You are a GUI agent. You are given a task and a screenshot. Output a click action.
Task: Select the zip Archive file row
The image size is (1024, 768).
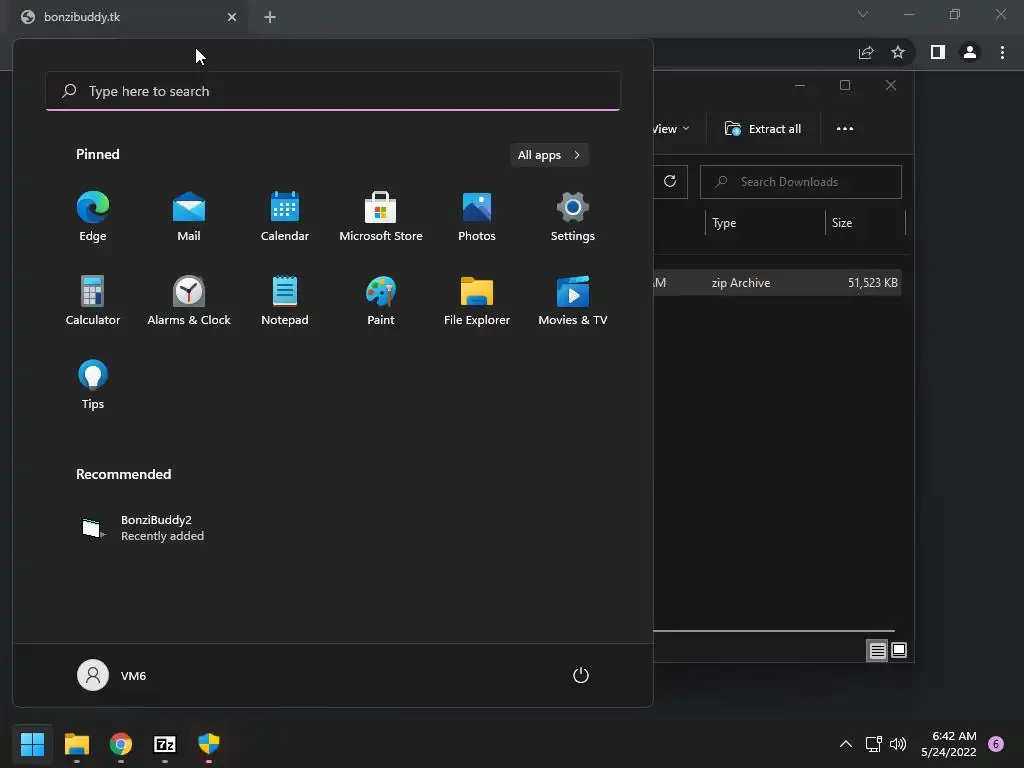click(x=777, y=283)
